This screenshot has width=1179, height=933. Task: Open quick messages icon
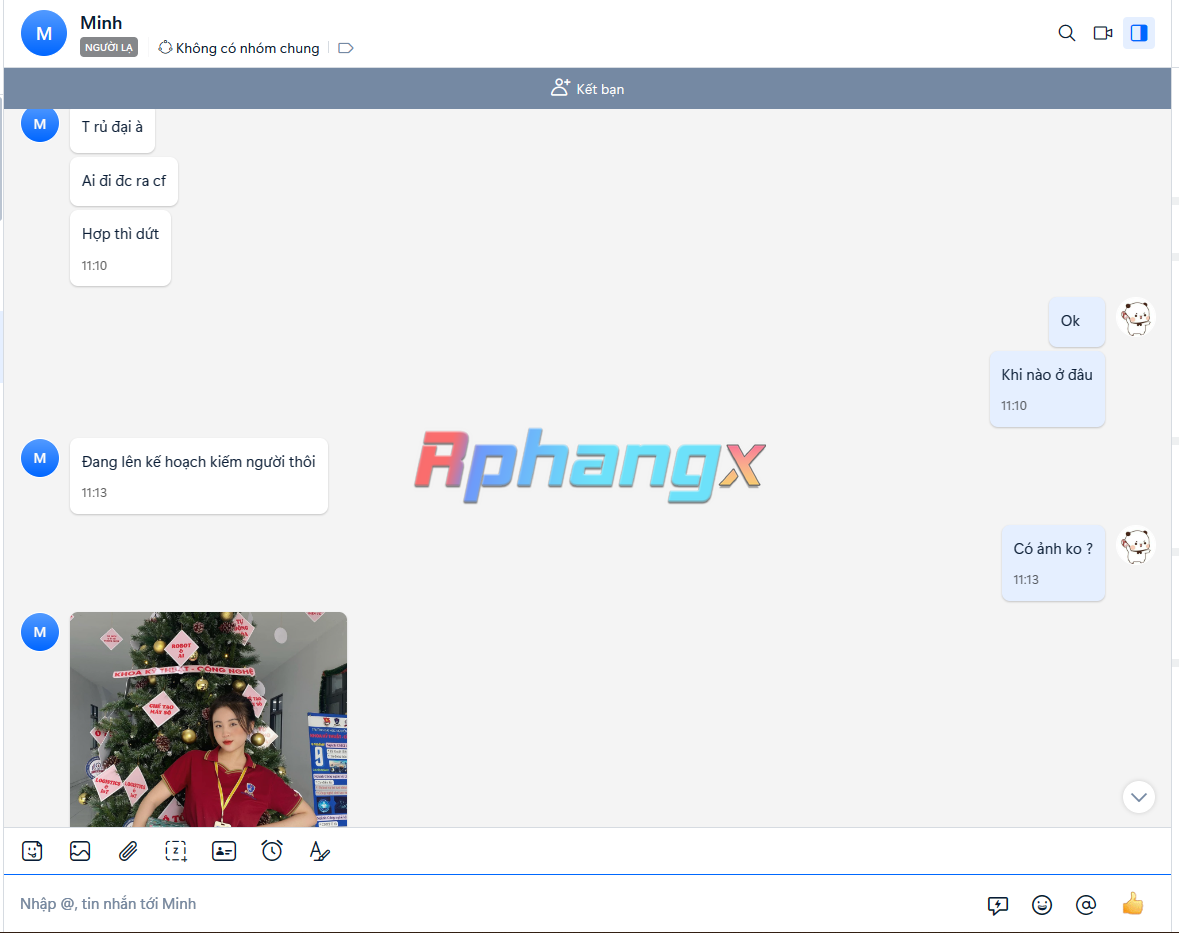pos(998,904)
